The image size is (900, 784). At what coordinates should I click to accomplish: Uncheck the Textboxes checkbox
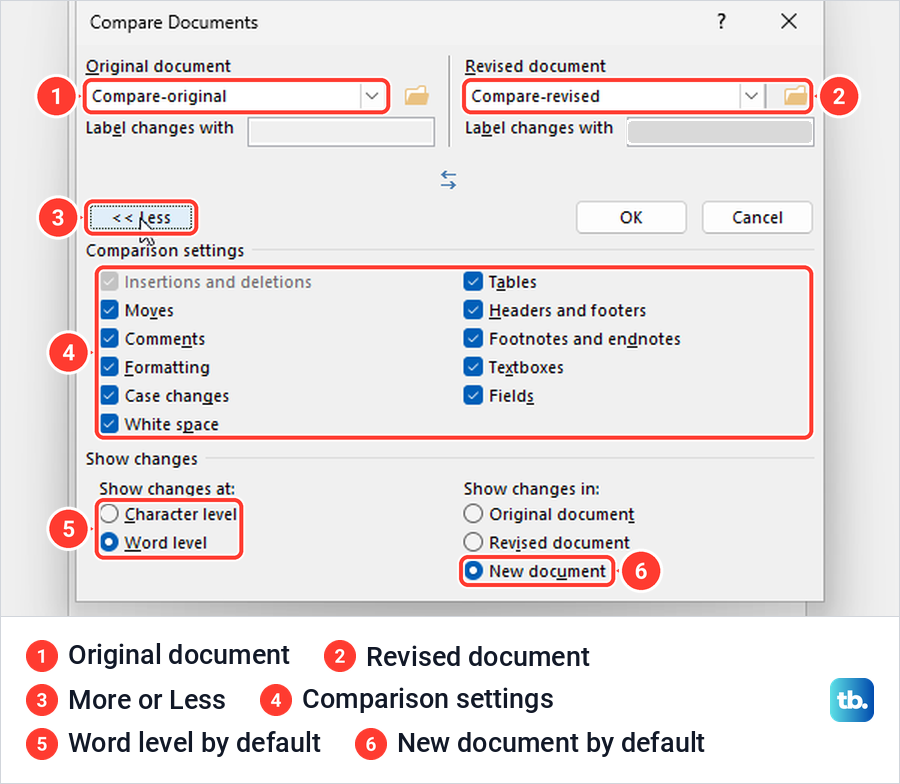pos(473,367)
